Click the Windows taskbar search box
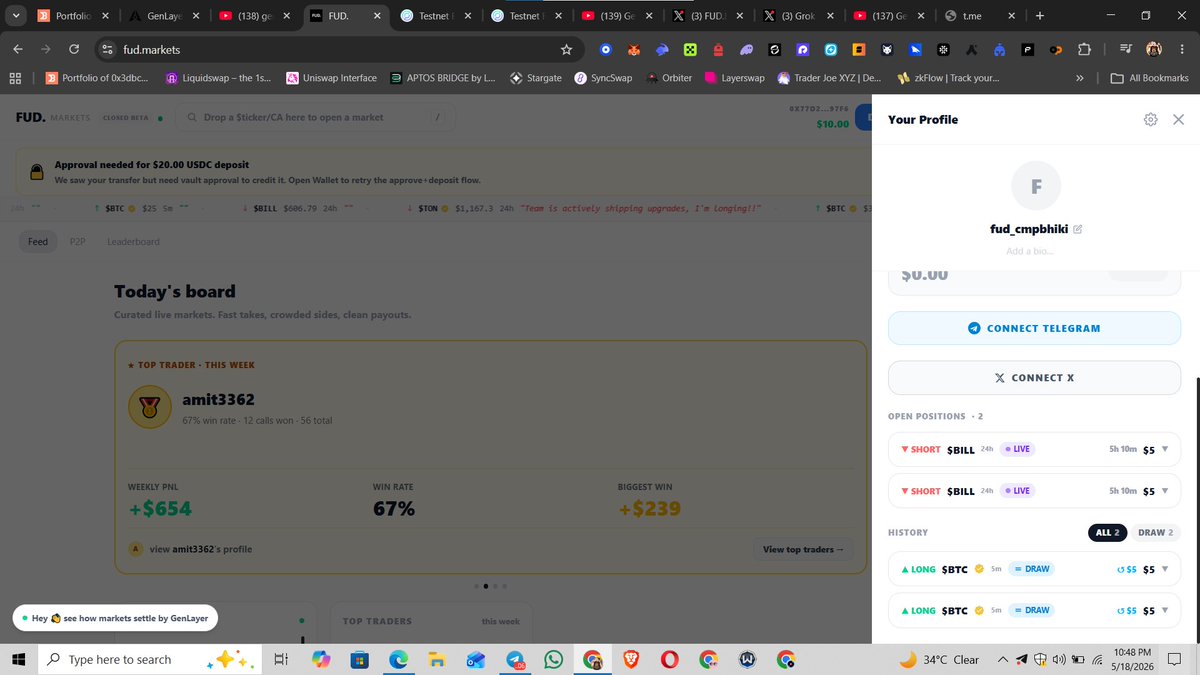 [x=150, y=659]
